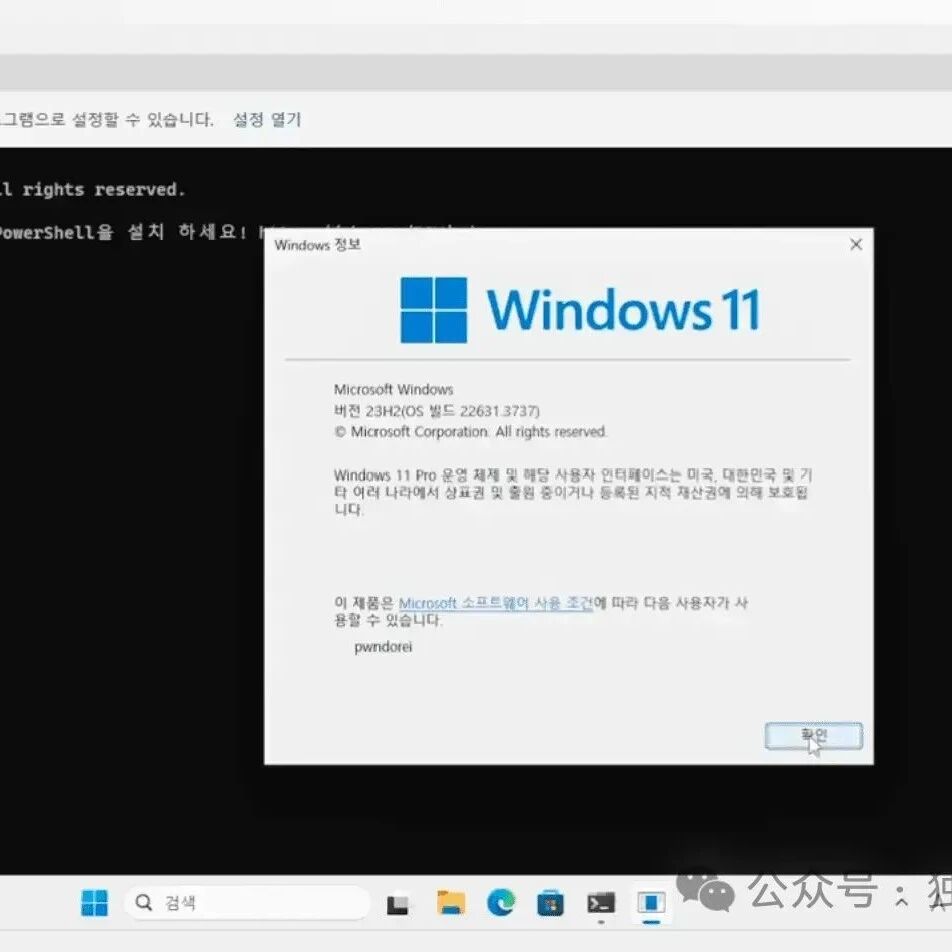Click the Windows 정보 title bar text
Image resolution: width=952 pixels, height=952 pixels.
point(317,245)
